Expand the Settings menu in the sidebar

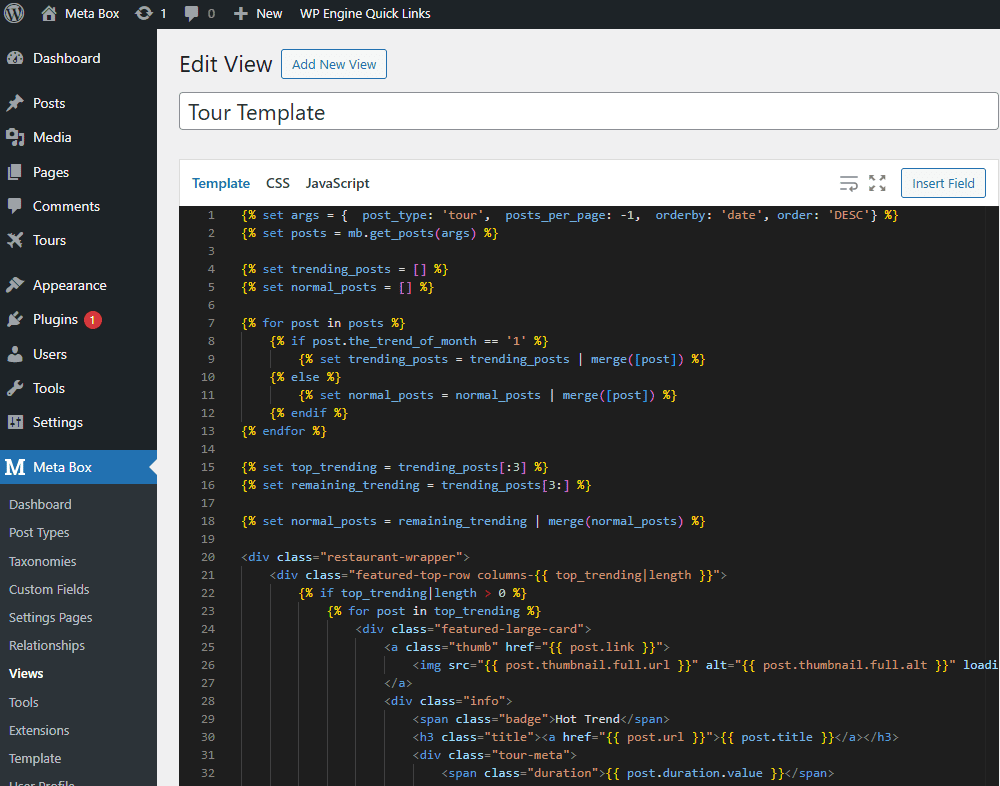(x=57, y=422)
